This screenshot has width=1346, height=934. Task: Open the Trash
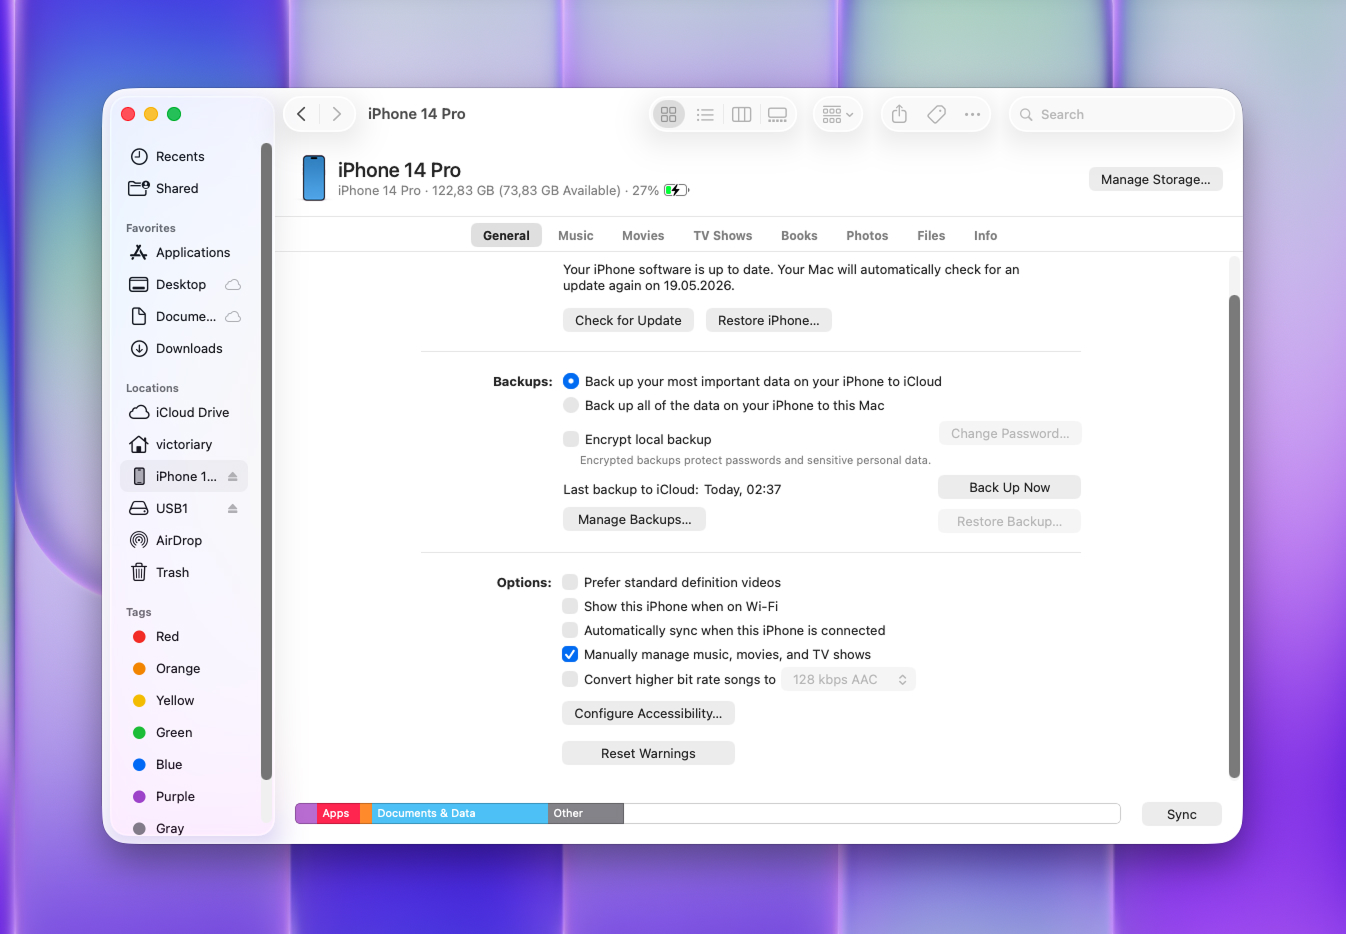pos(184,573)
